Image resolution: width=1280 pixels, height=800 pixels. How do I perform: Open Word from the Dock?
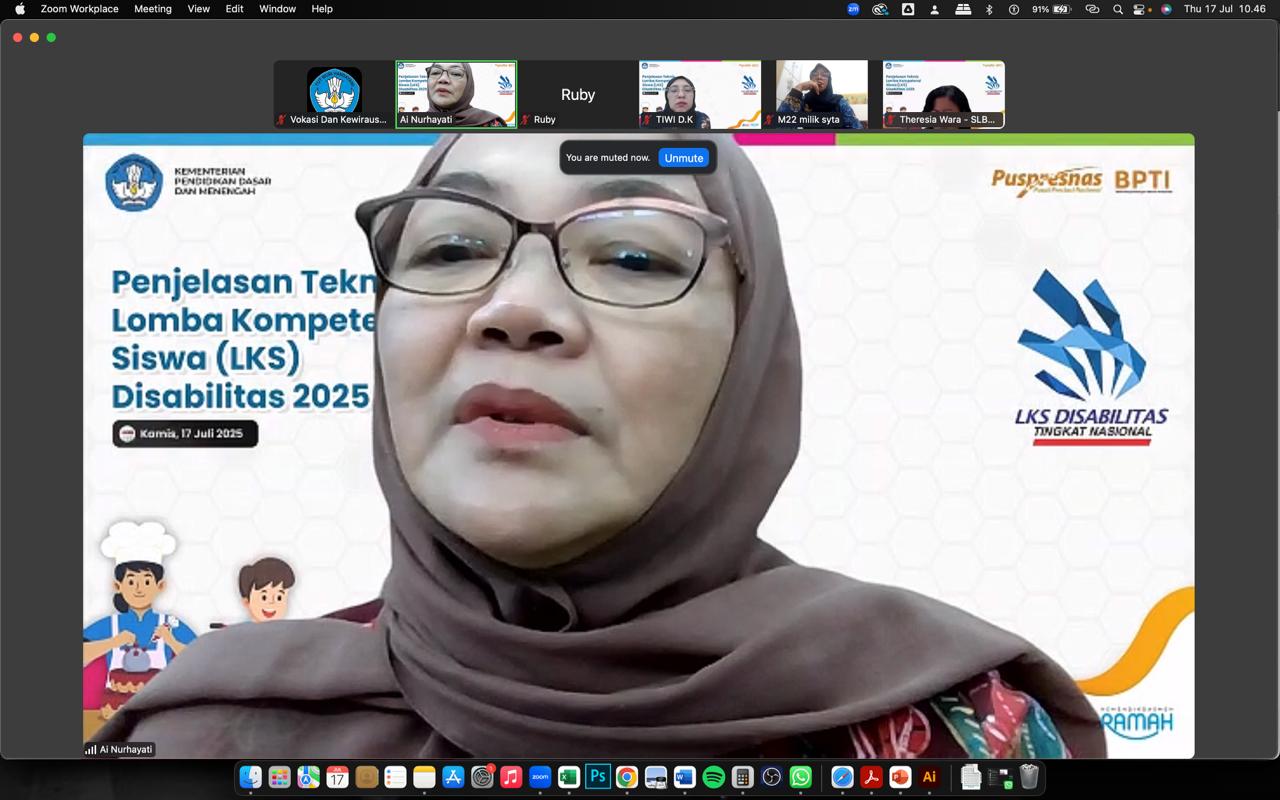point(685,777)
